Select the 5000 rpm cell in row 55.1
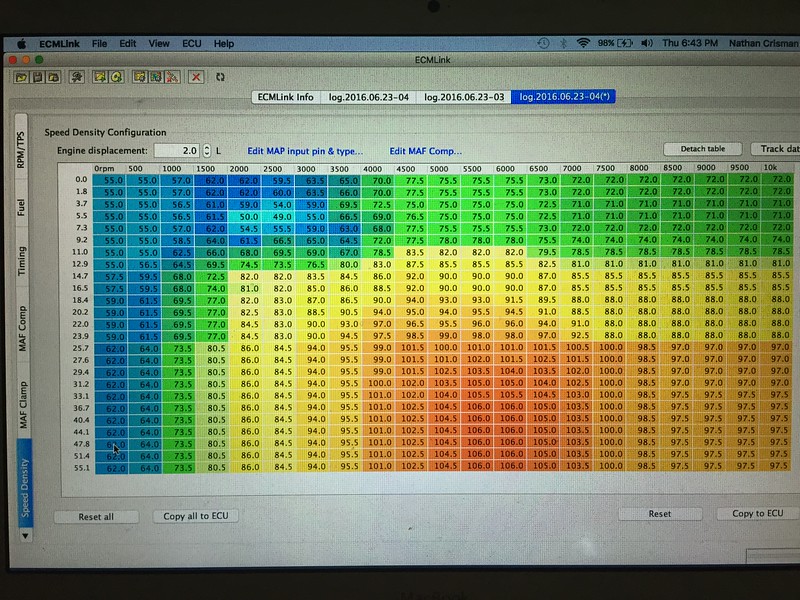 [444, 466]
